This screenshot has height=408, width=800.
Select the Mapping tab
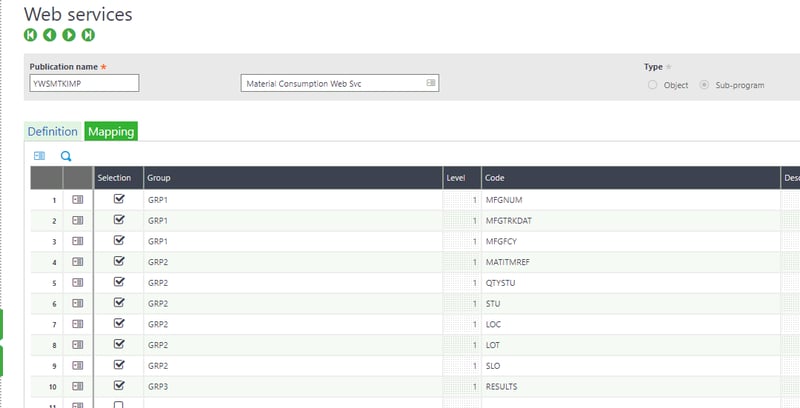[x=110, y=131]
